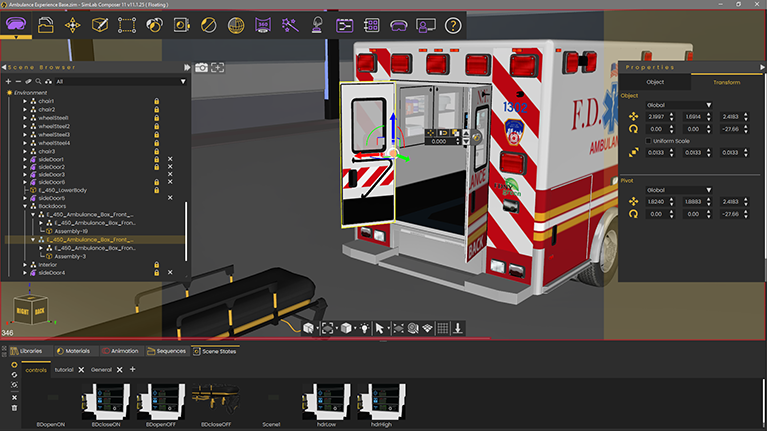The image size is (767, 431).
Task: Open Pivot coordinate 'Global' dropdown
Action: pyautogui.click(x=679, y=190)
